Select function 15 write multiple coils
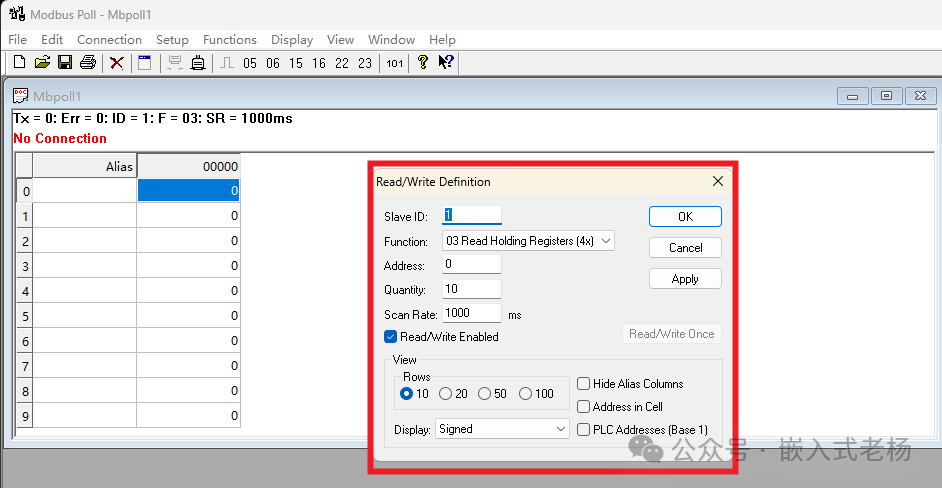Viewport: 942px width, 488px height. point(296,63)
